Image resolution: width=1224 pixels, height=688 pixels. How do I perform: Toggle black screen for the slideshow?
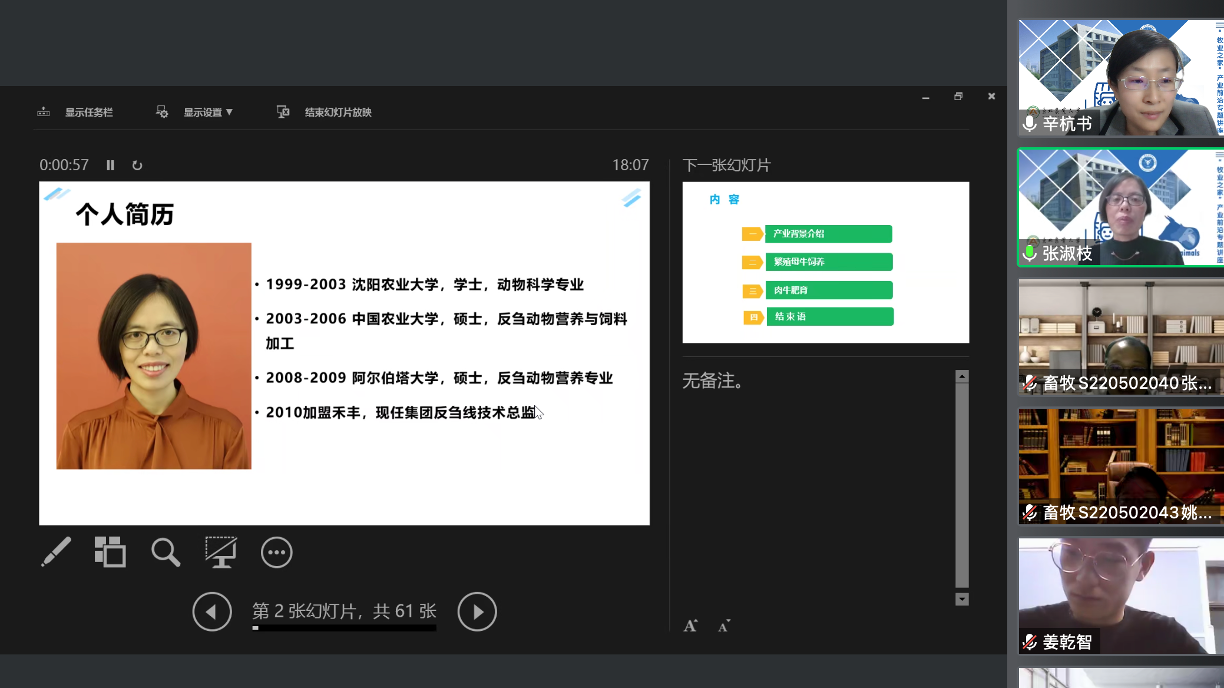pyautogui.click(x=220, y=552)
